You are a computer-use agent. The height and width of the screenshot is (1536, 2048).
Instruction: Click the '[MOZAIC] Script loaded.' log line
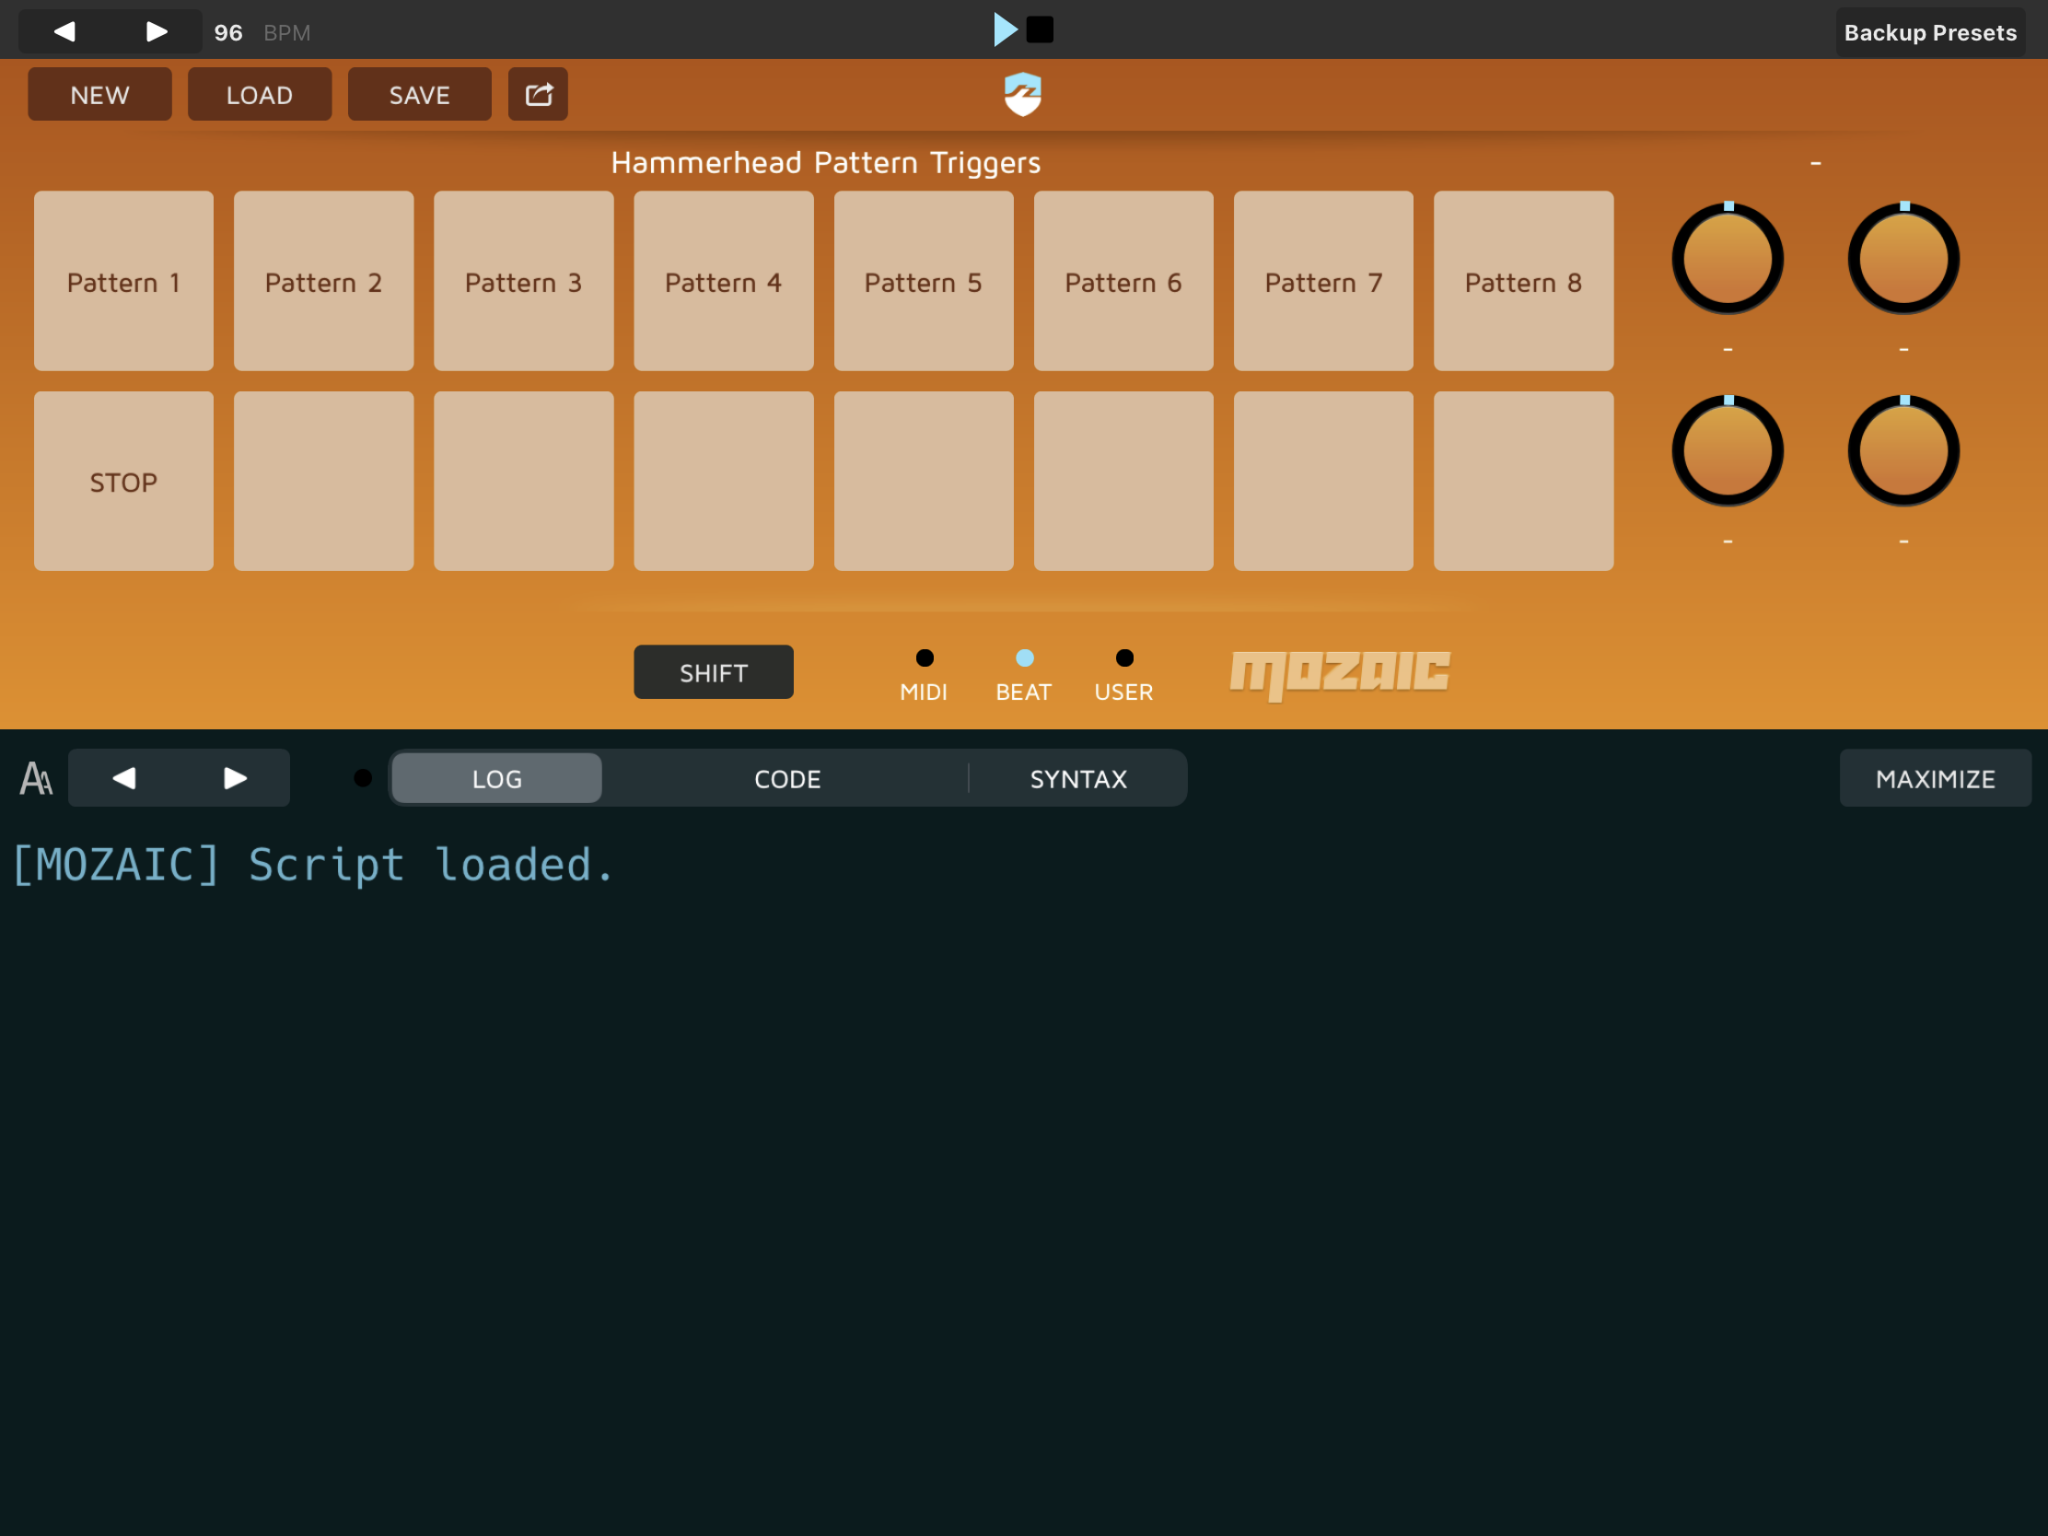[x=313, y=865]
